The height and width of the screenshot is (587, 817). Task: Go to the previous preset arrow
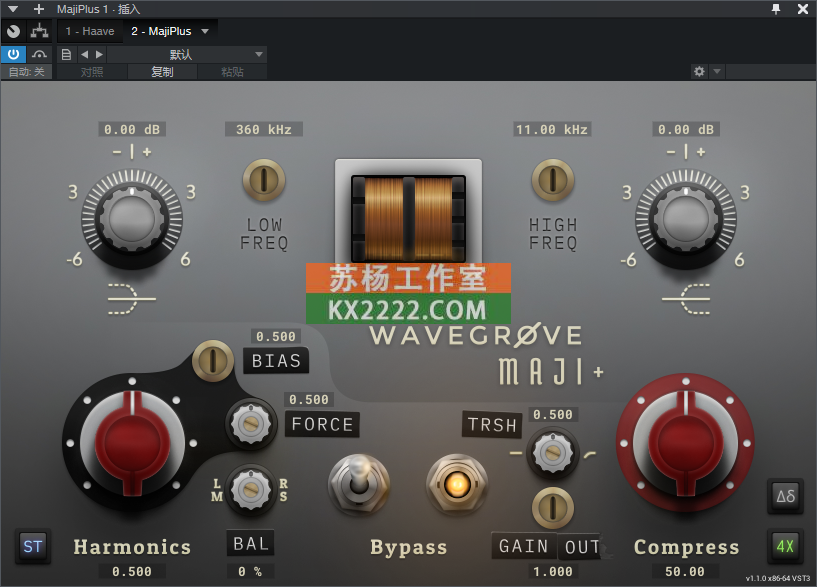click(x=84, y=54)
